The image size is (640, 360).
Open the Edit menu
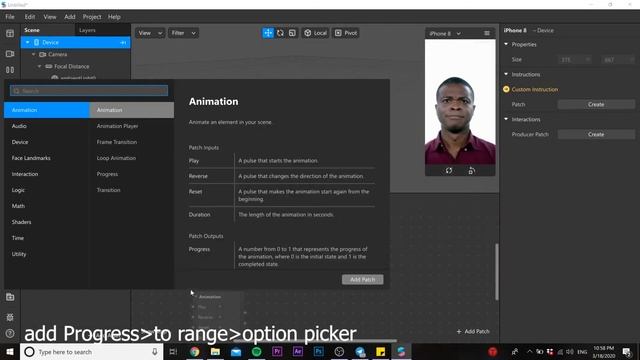30,17
